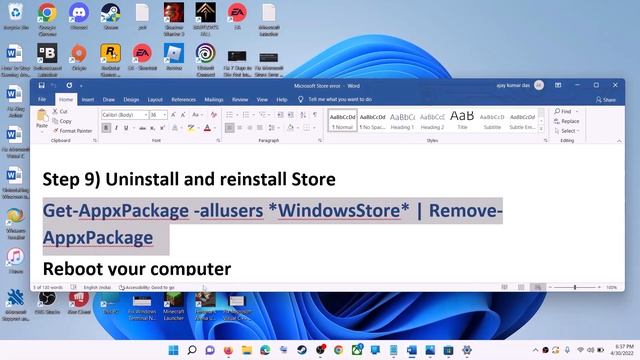Switch to the Design tab
The image size is (640, 360).
point(131,99)
